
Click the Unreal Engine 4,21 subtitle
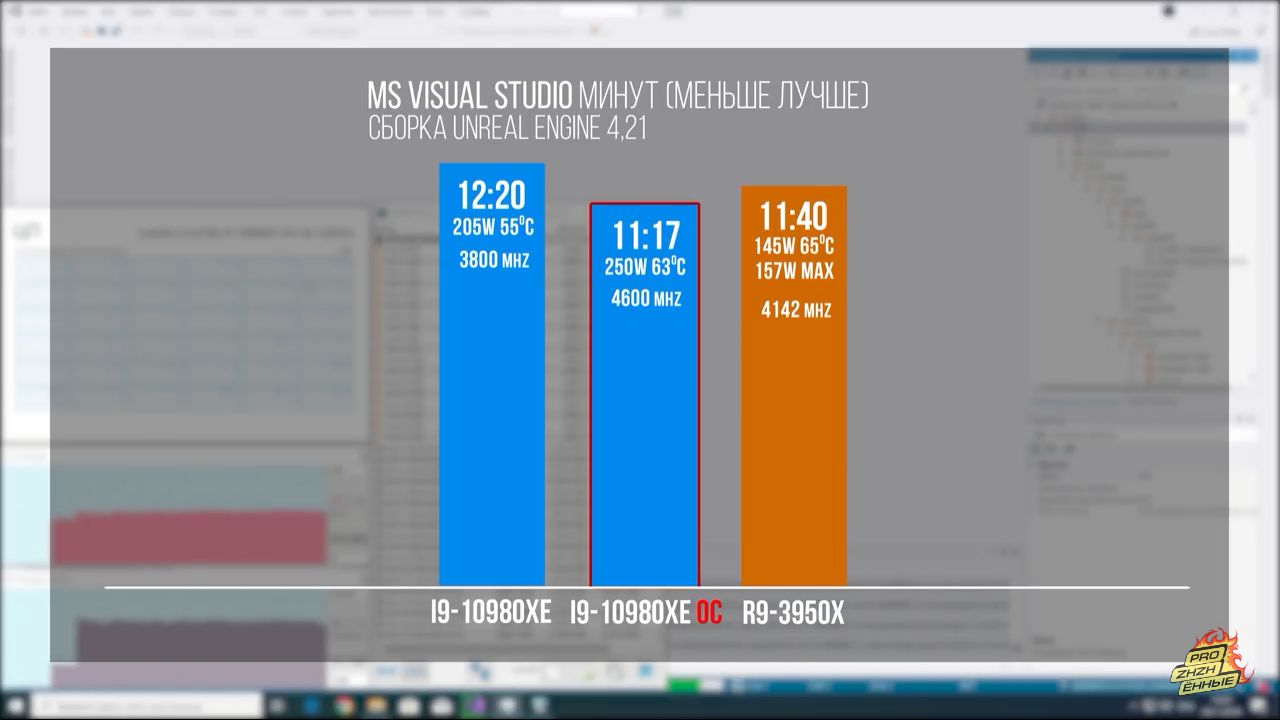coord(508,129)
